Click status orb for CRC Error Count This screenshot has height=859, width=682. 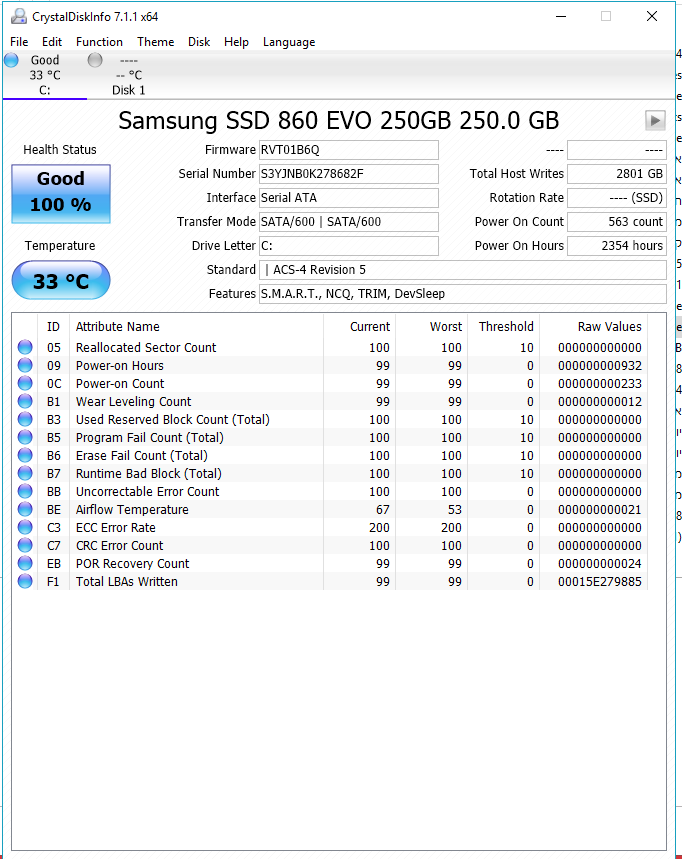[x=25, y=545]
